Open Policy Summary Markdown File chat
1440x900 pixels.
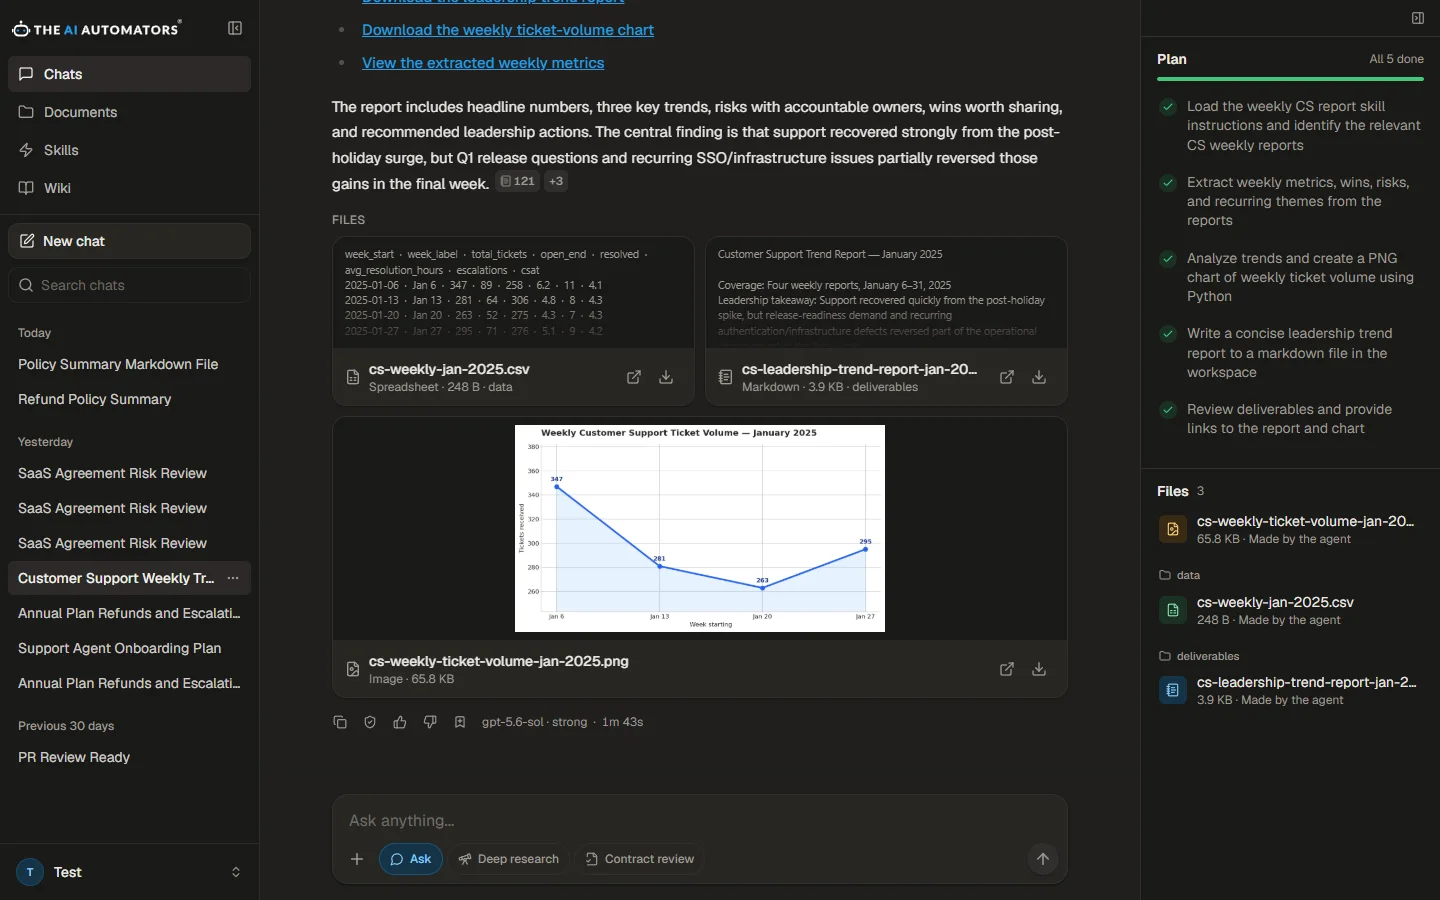130,364
